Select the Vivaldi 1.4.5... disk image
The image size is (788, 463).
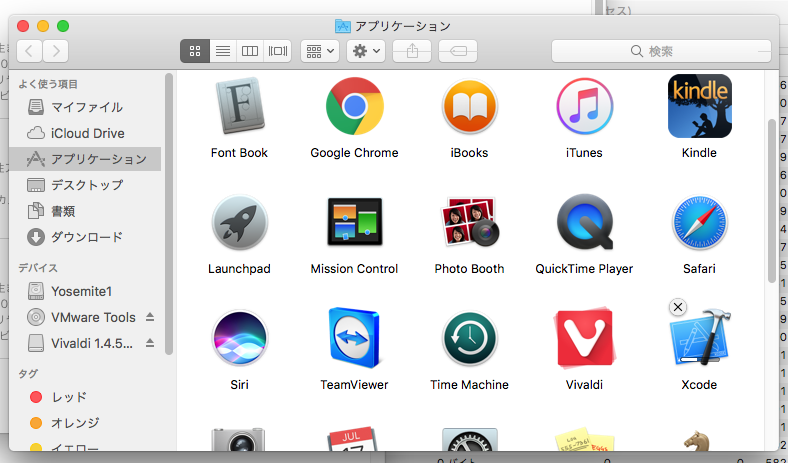pos(85,343)
